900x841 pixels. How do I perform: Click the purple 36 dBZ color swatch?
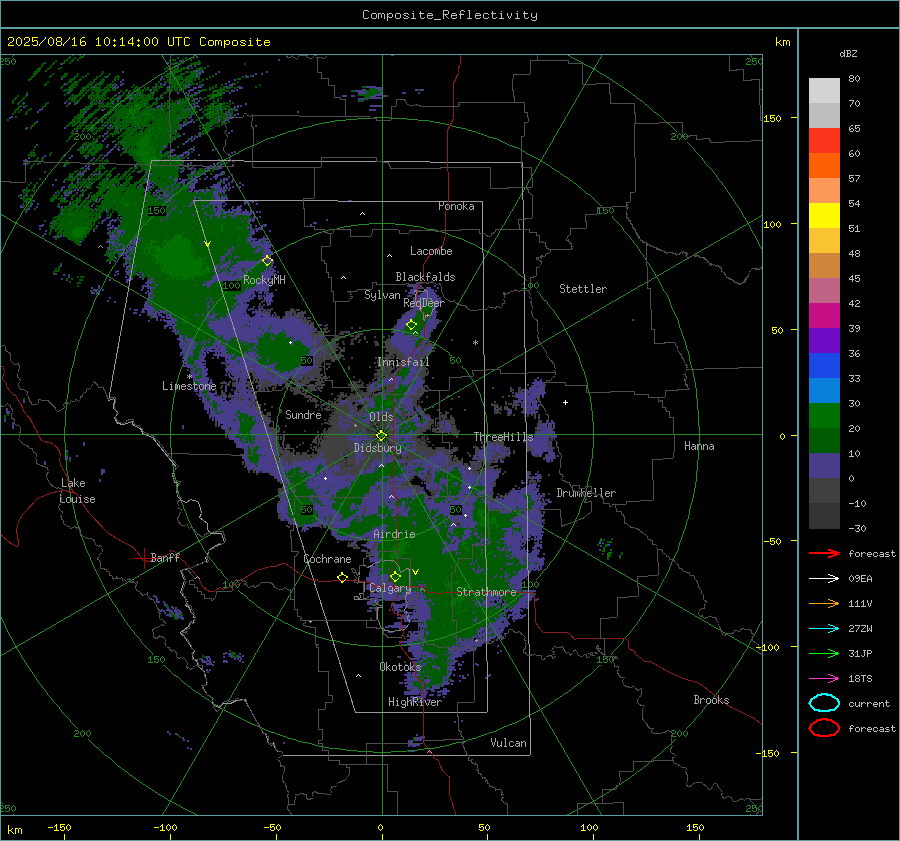tap(824, 340)
